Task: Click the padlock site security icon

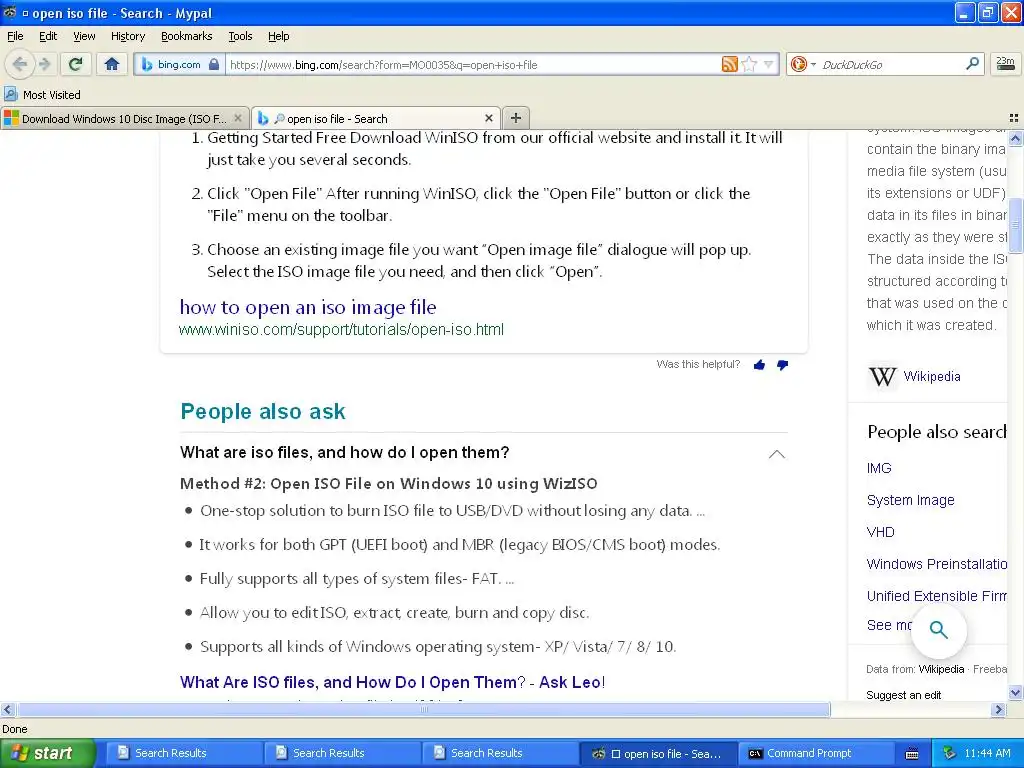Action: 214,64
